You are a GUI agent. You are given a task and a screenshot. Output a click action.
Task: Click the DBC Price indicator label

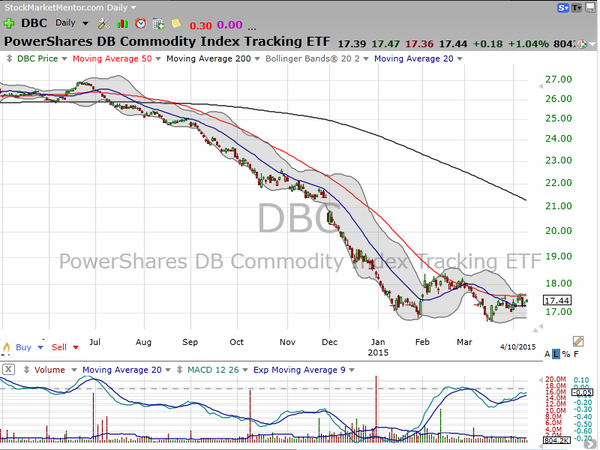coord(38,59)
